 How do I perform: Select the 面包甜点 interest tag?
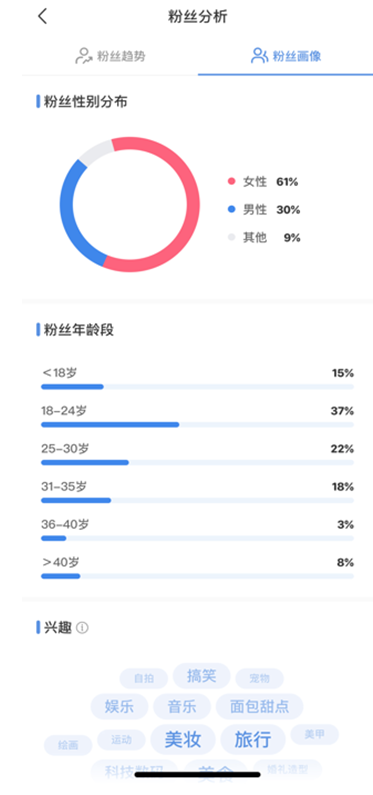coord(259,707)
